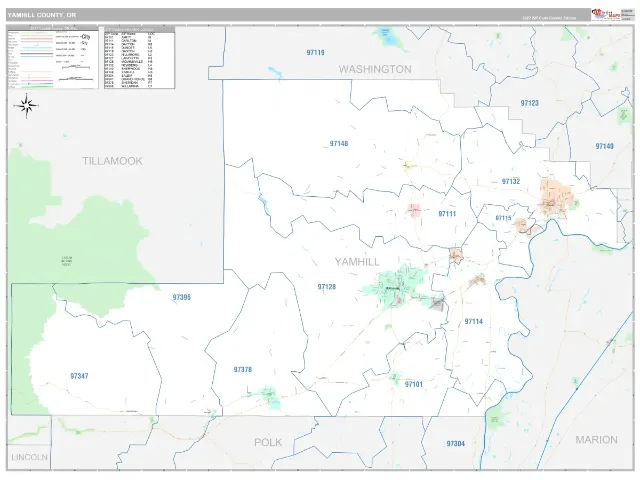Viewport: 640px width, 480px height.
Task: Select ZIP code 97119 label
Action: point(316,52)
